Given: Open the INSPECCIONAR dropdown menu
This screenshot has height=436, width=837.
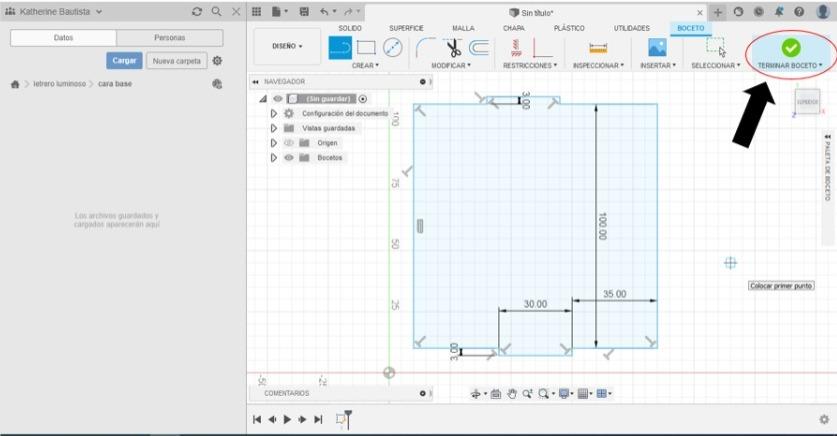Looking at the screenshot, I should pos(598,66).
